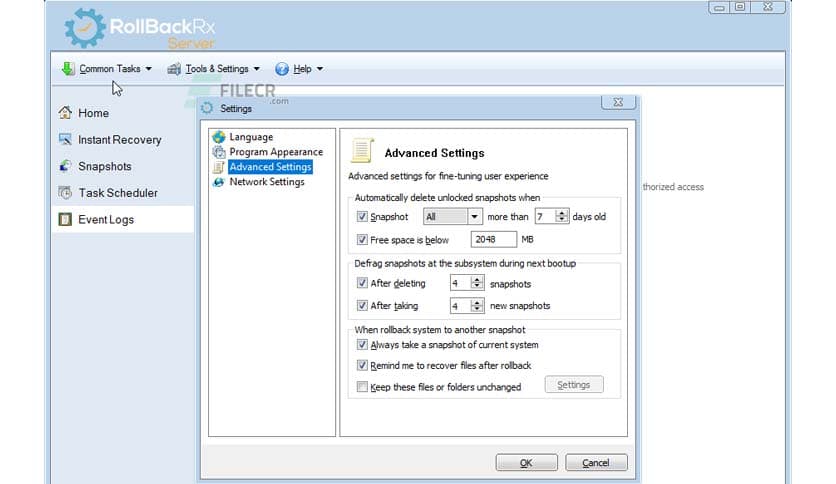Go to Home in the sidebar
836x484 pixels.
93,113
